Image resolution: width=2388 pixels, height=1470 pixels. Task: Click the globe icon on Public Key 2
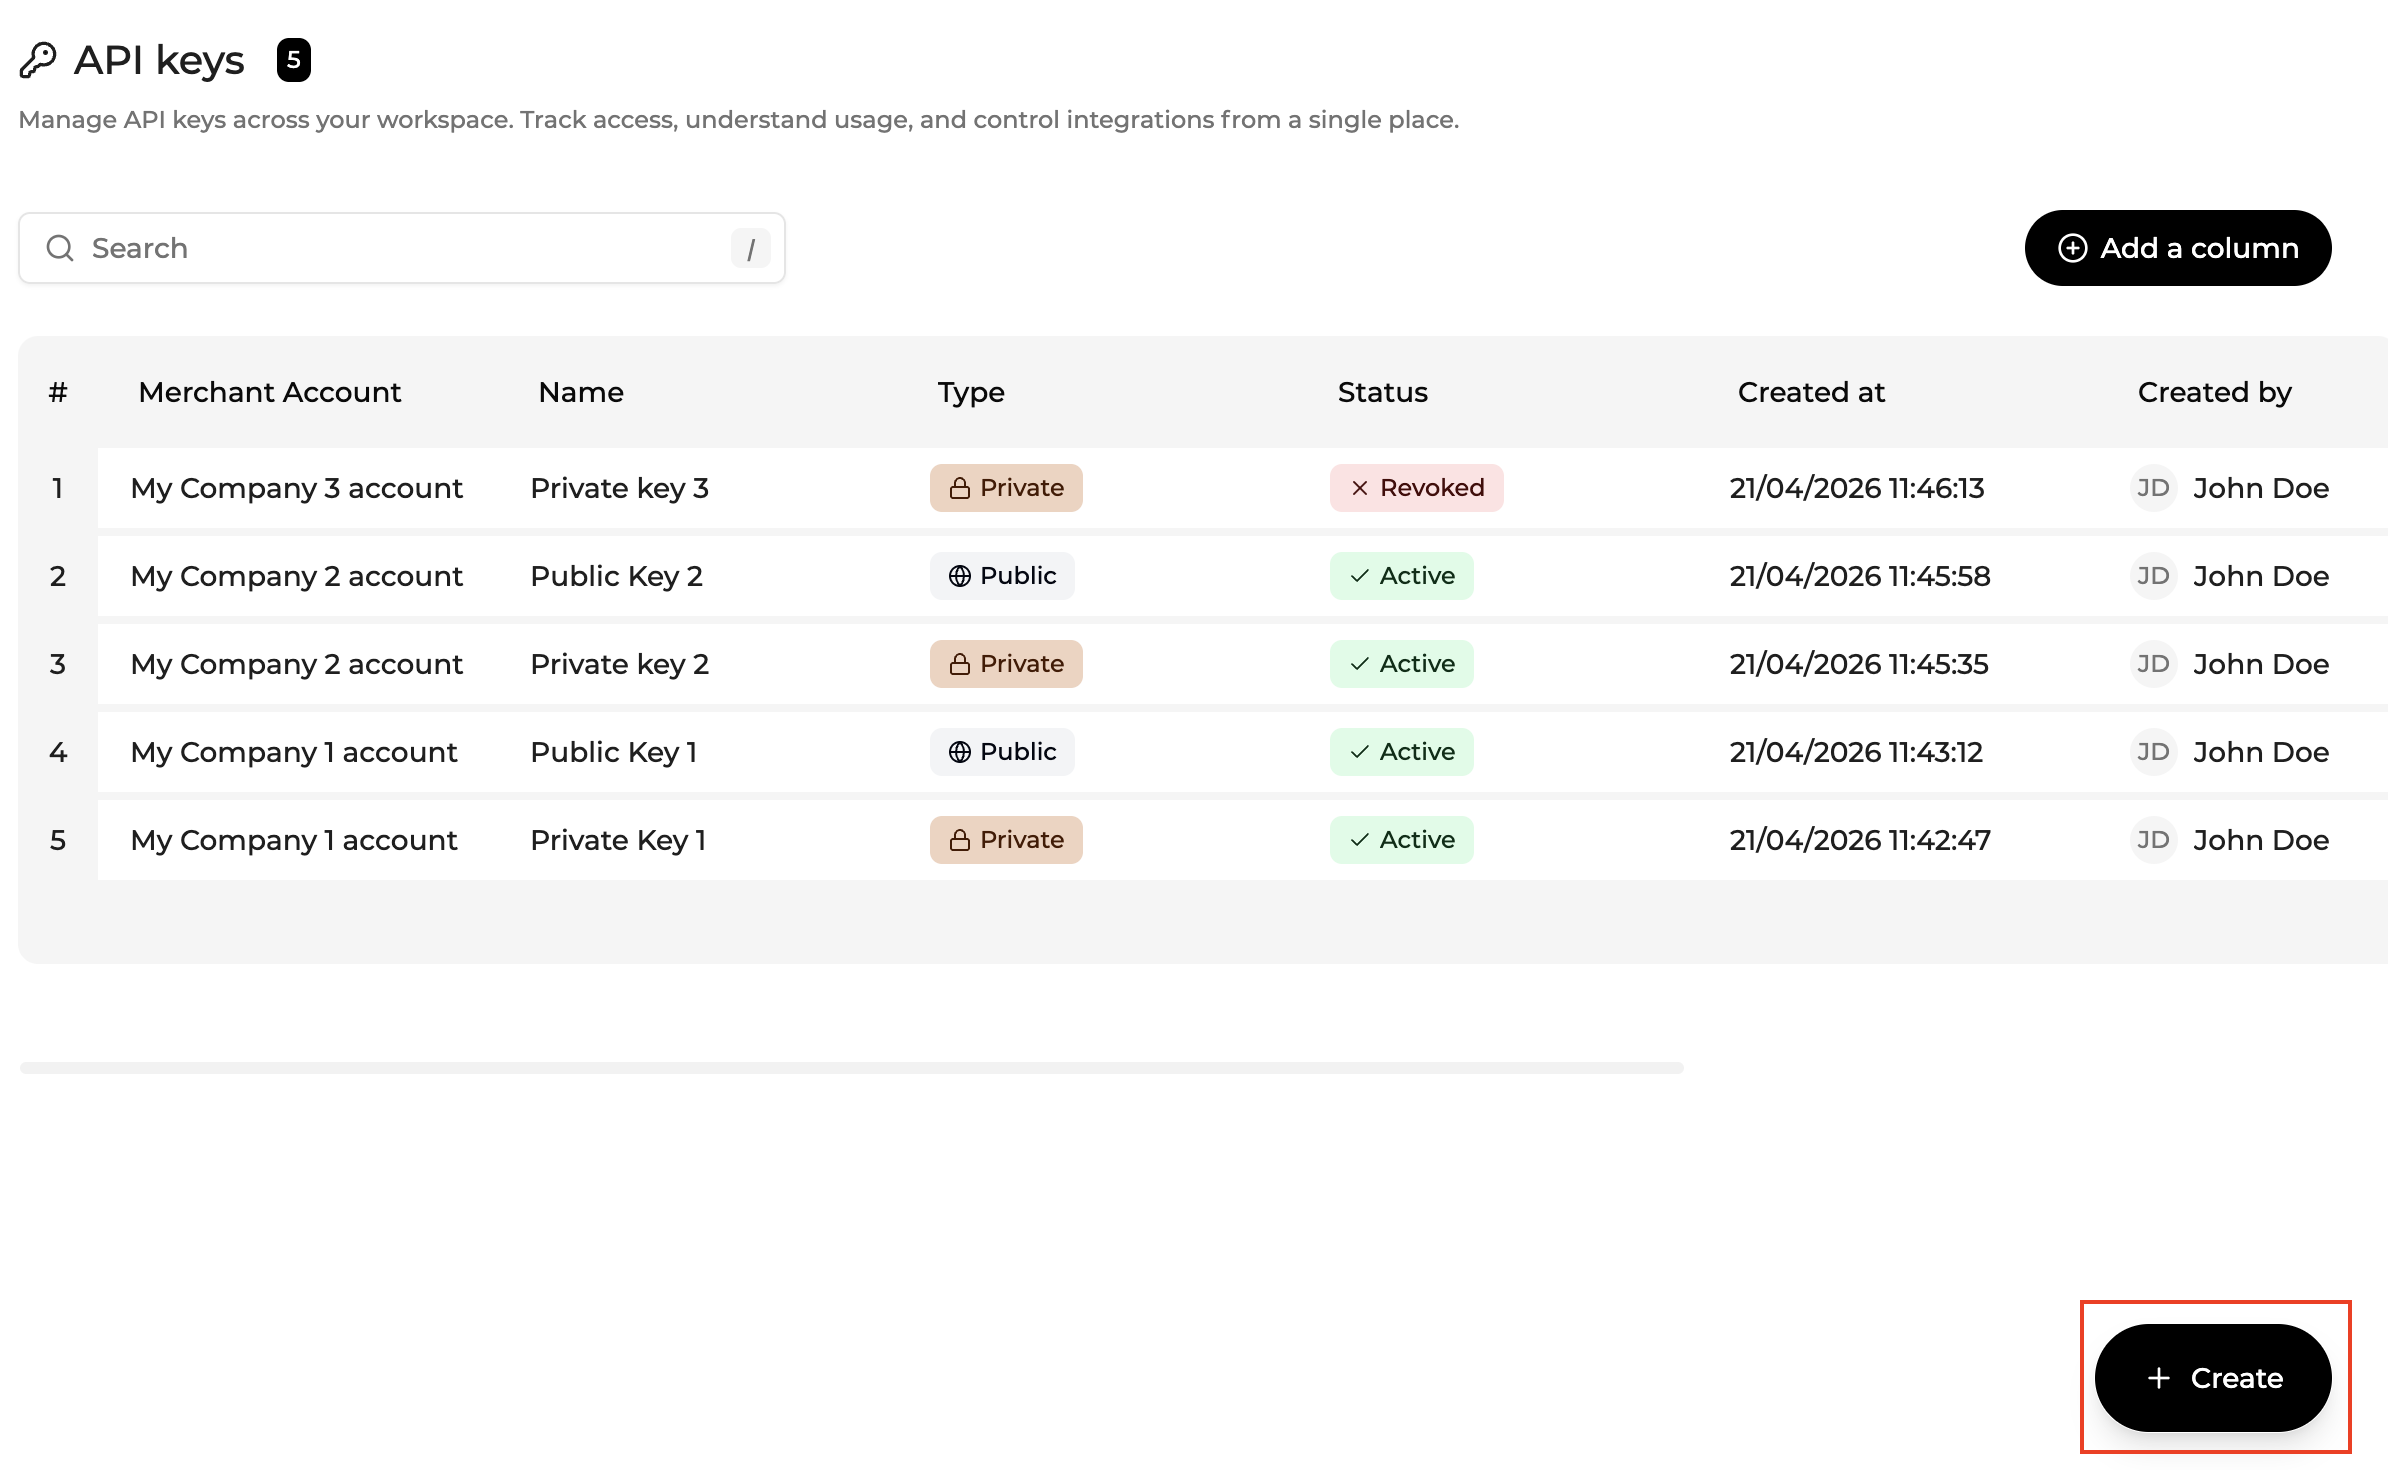(959, 576)
